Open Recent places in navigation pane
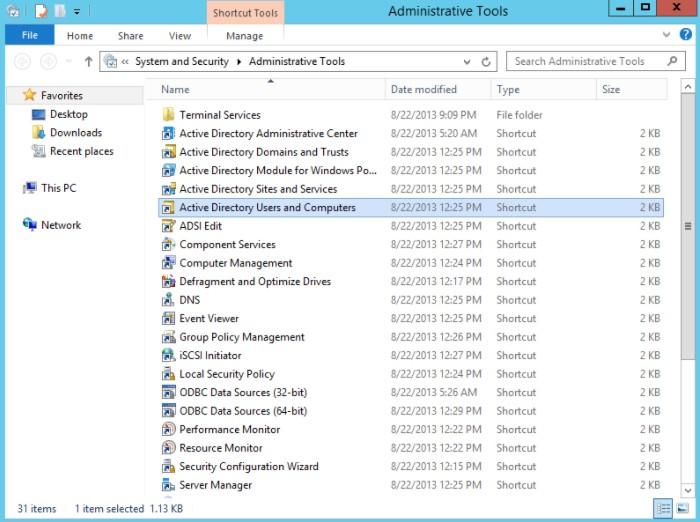 [x=82, y=151]
